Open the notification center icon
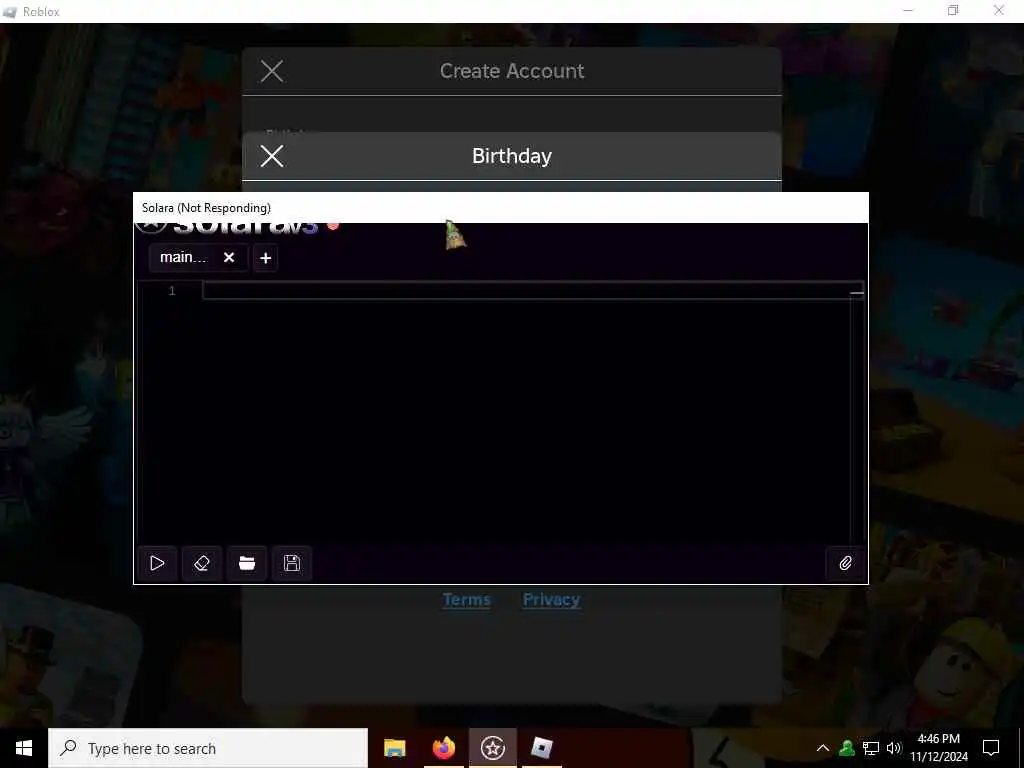The image size is (1024, 768). [991, 748]
